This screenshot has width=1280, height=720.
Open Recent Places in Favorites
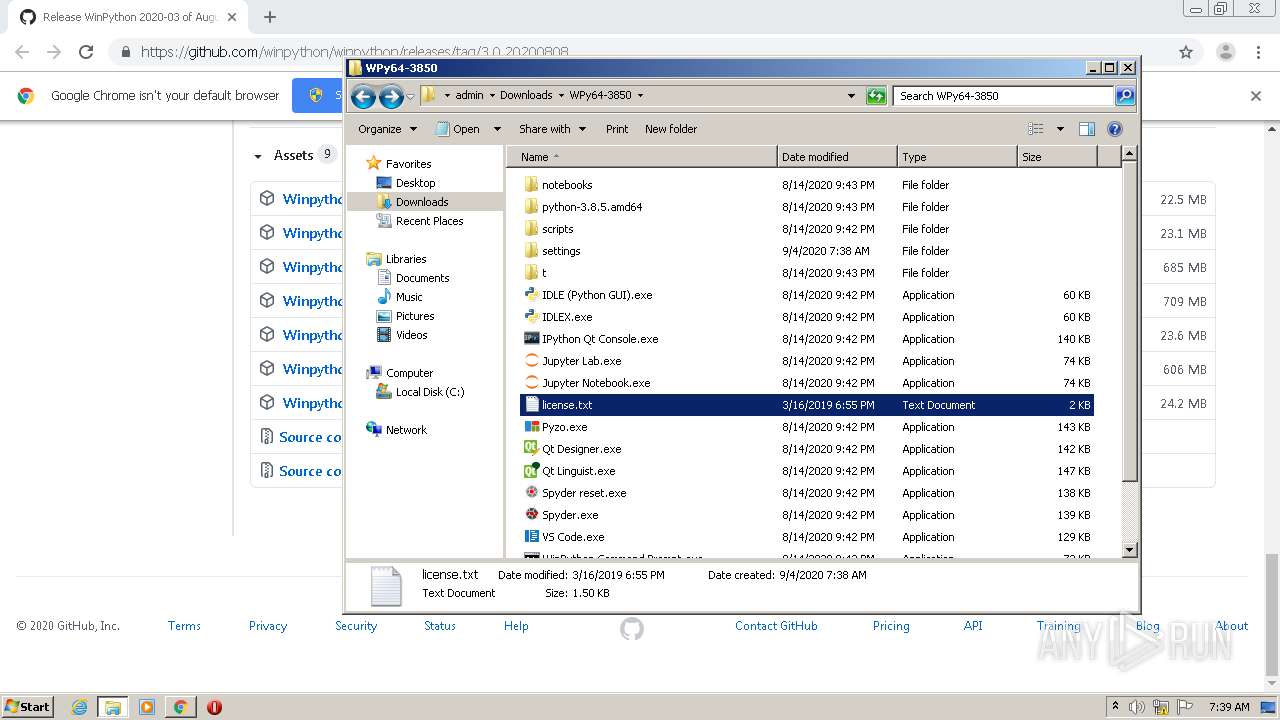pyautogui.click(x=420, y=221)
